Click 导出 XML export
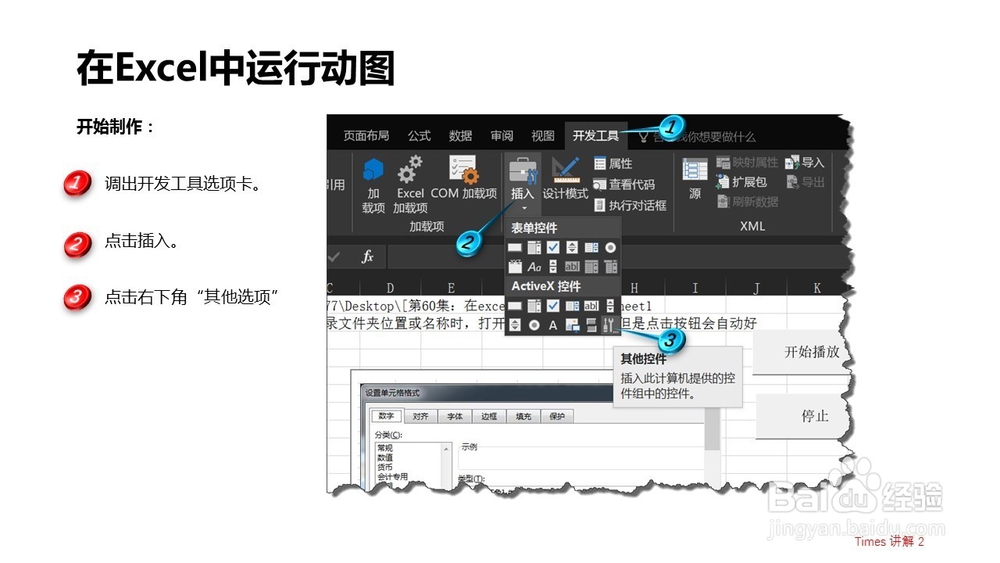This screenshot has height=563, width=1000. click(x=805, y=182)
